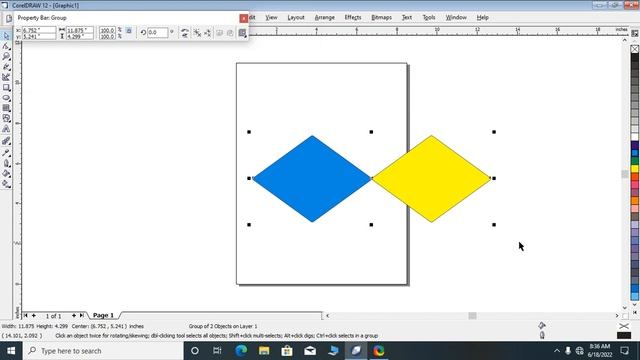Open the Text menu
The height and width of the screenshot is (360, 640).
click(x=407, y=18)
